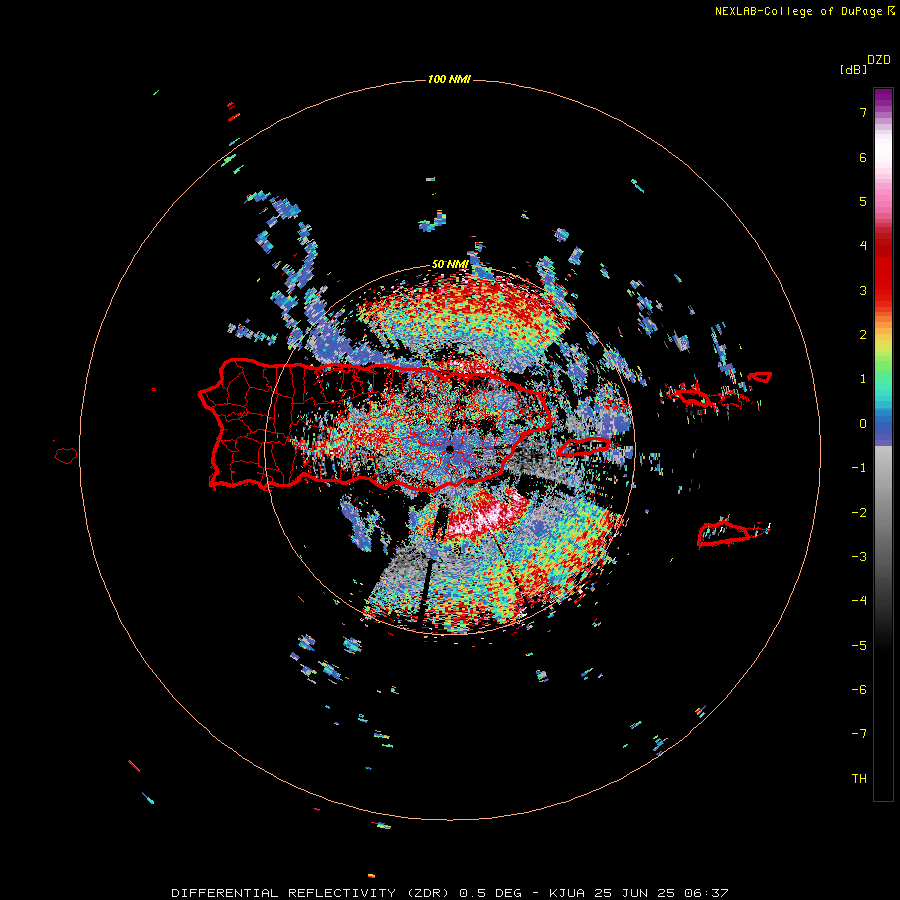Click the white high-ZDR patch south of radar

pos(488,517)
